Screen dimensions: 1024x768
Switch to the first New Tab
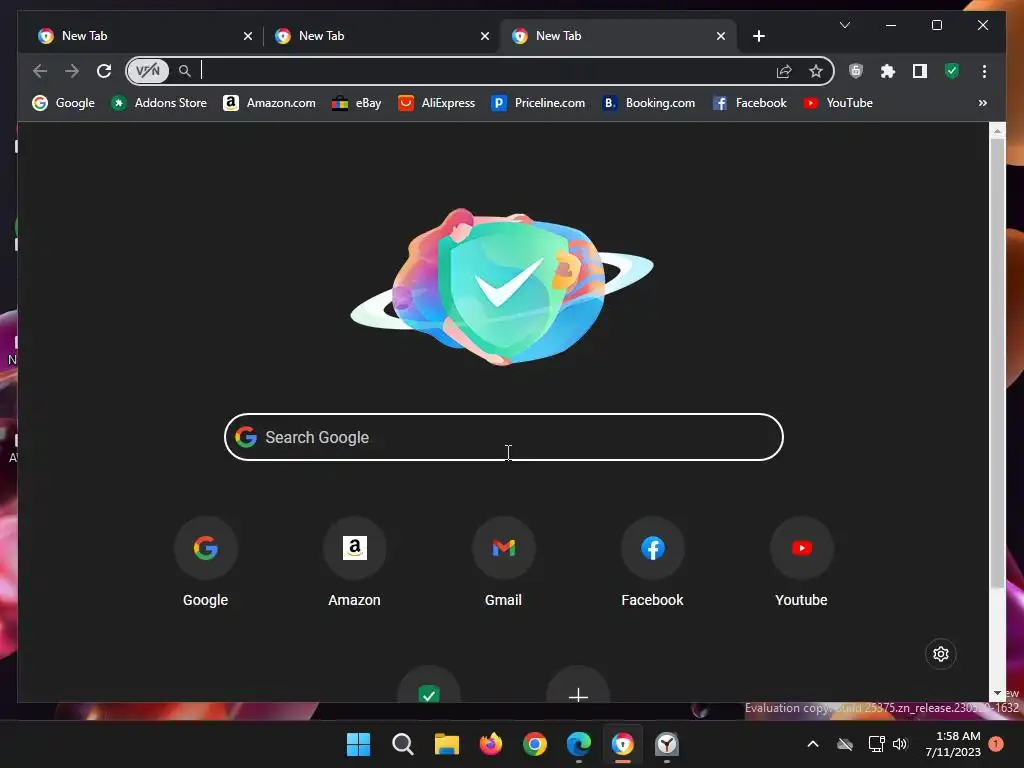coord(140,36)
